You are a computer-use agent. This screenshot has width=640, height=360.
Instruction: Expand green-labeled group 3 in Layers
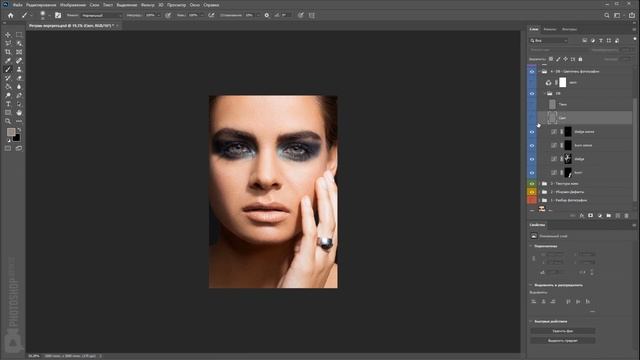(540, 184)
